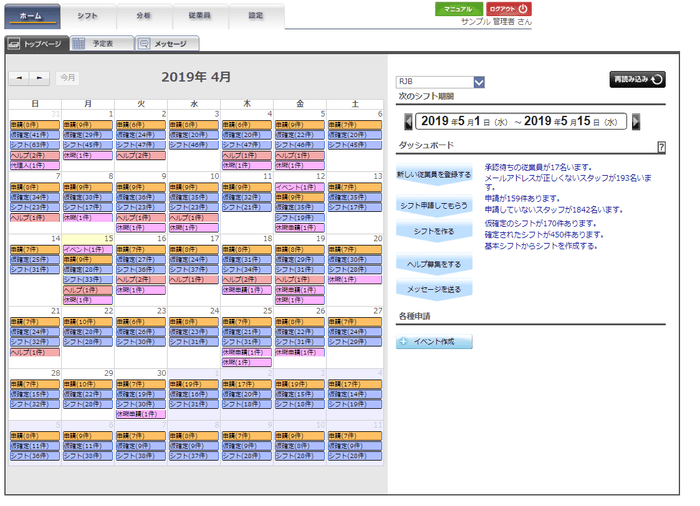
Task: Click the 今月 current month button
Action: pos(67,77)
